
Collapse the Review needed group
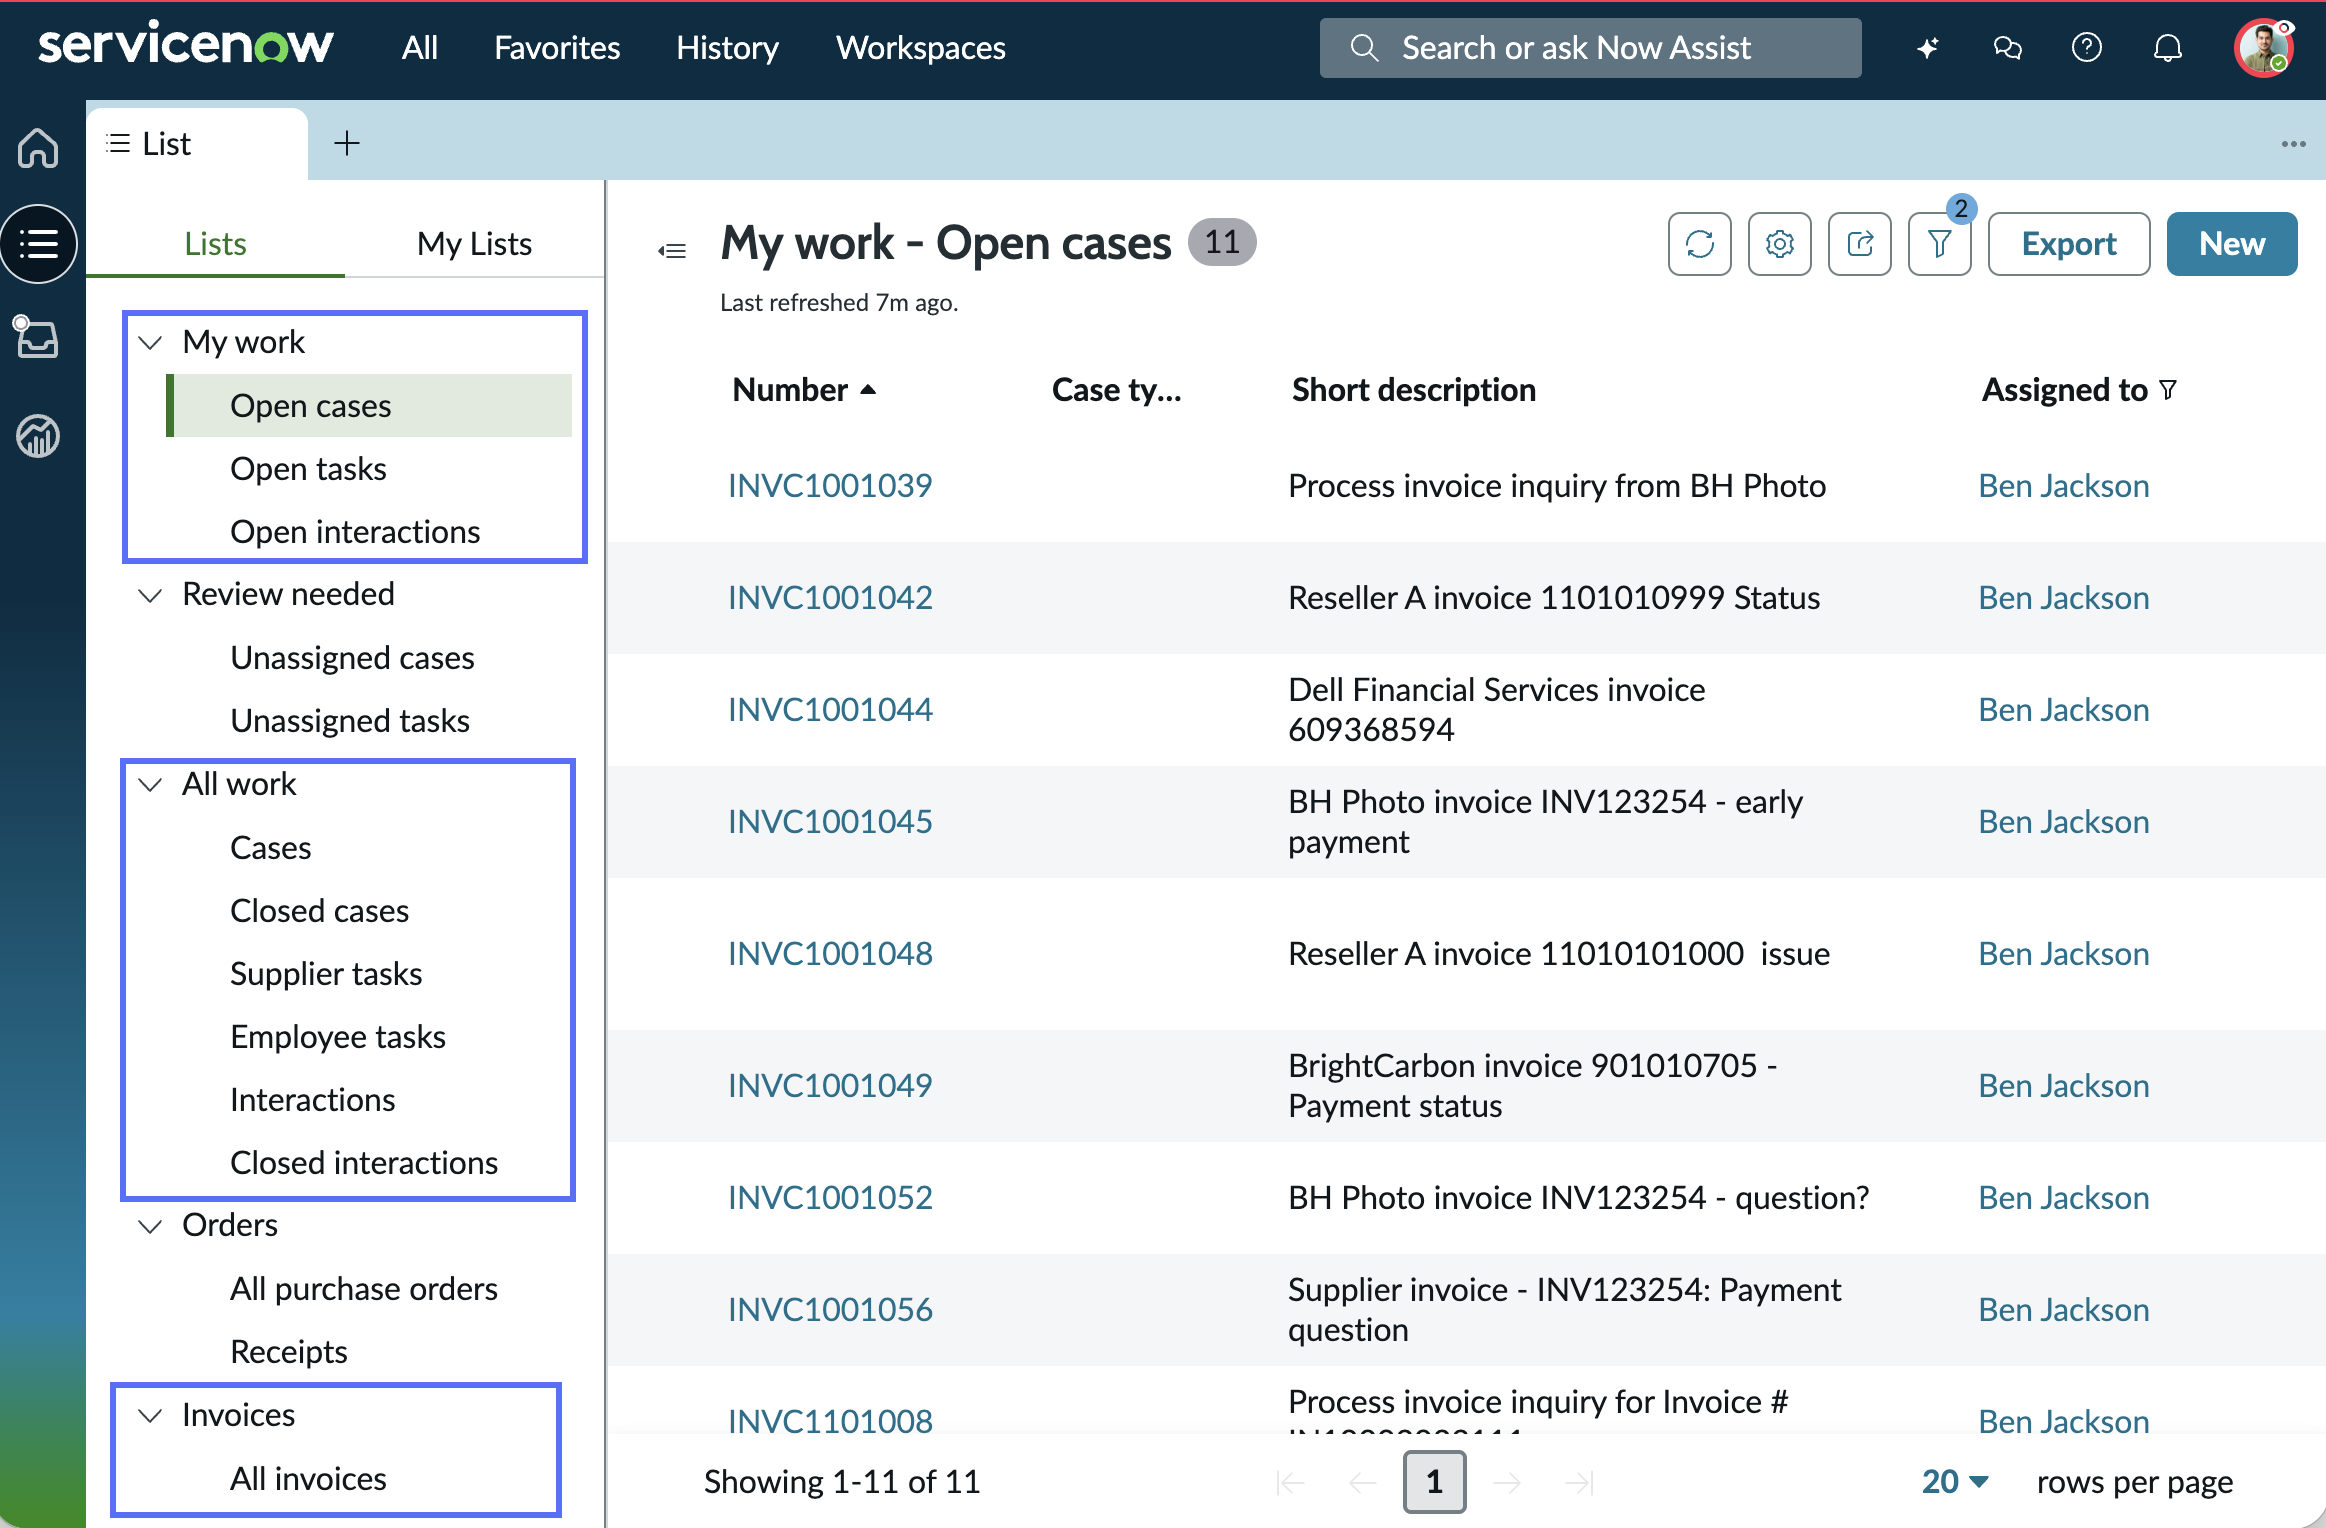click(x=150, y=596)
